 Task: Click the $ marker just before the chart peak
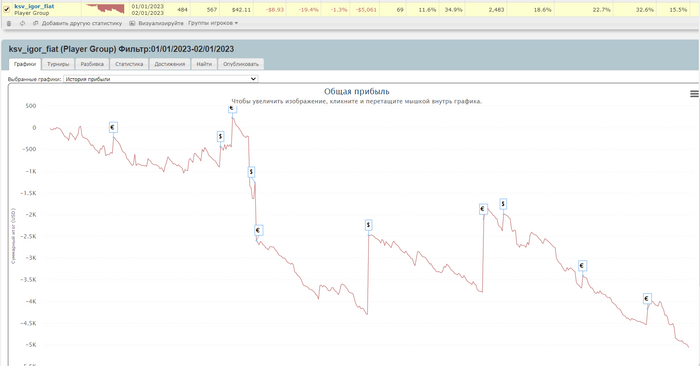221,137
